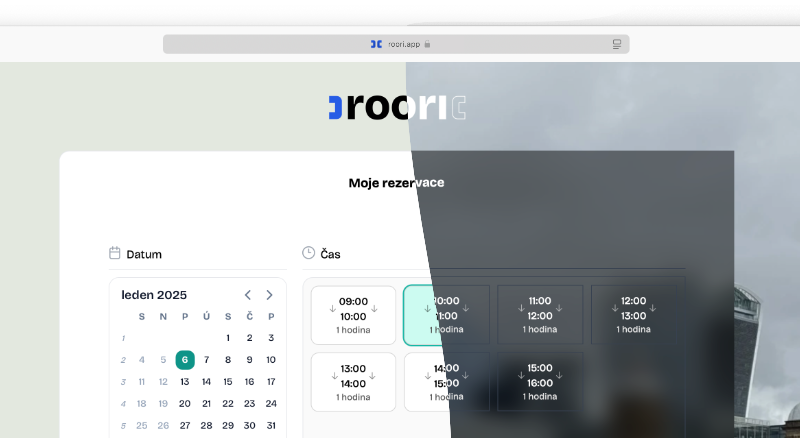Screen dimensions: 800x438
Task: Select the 13:00–14:00 time slot
Action: coord(353,382)
